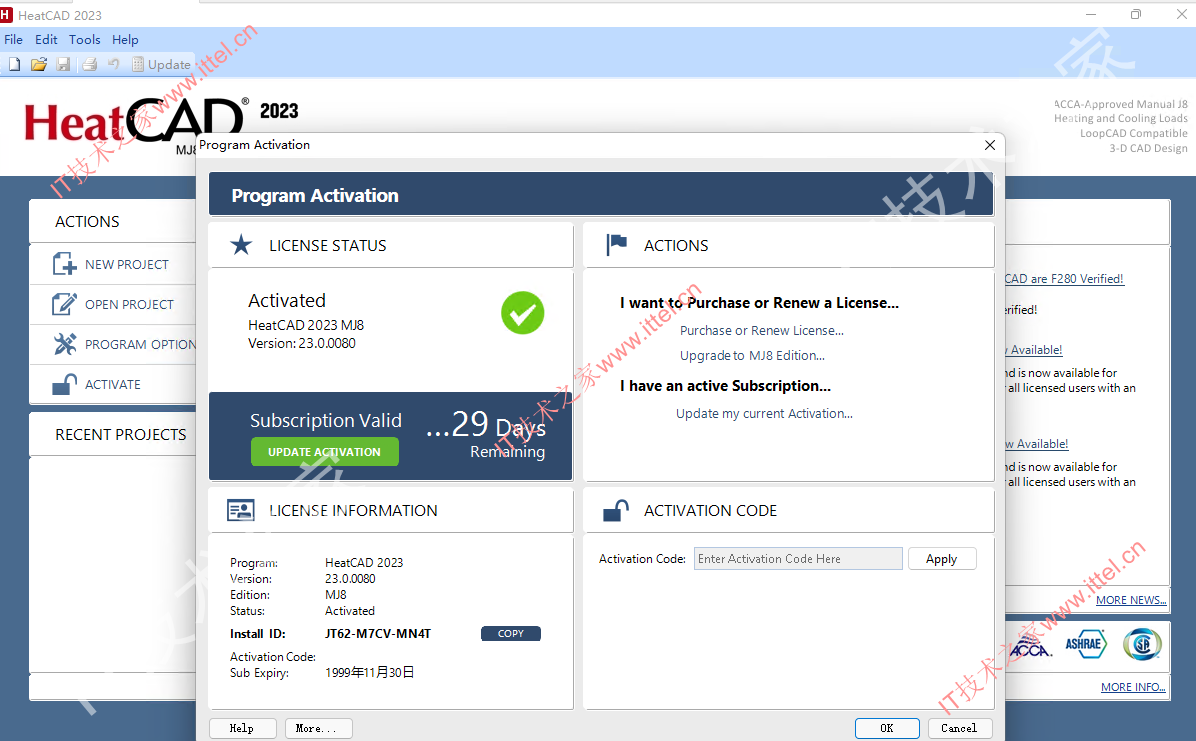
Task: Click the Sub Expiry date 1999年11月30日
Action: click(370, 672)
